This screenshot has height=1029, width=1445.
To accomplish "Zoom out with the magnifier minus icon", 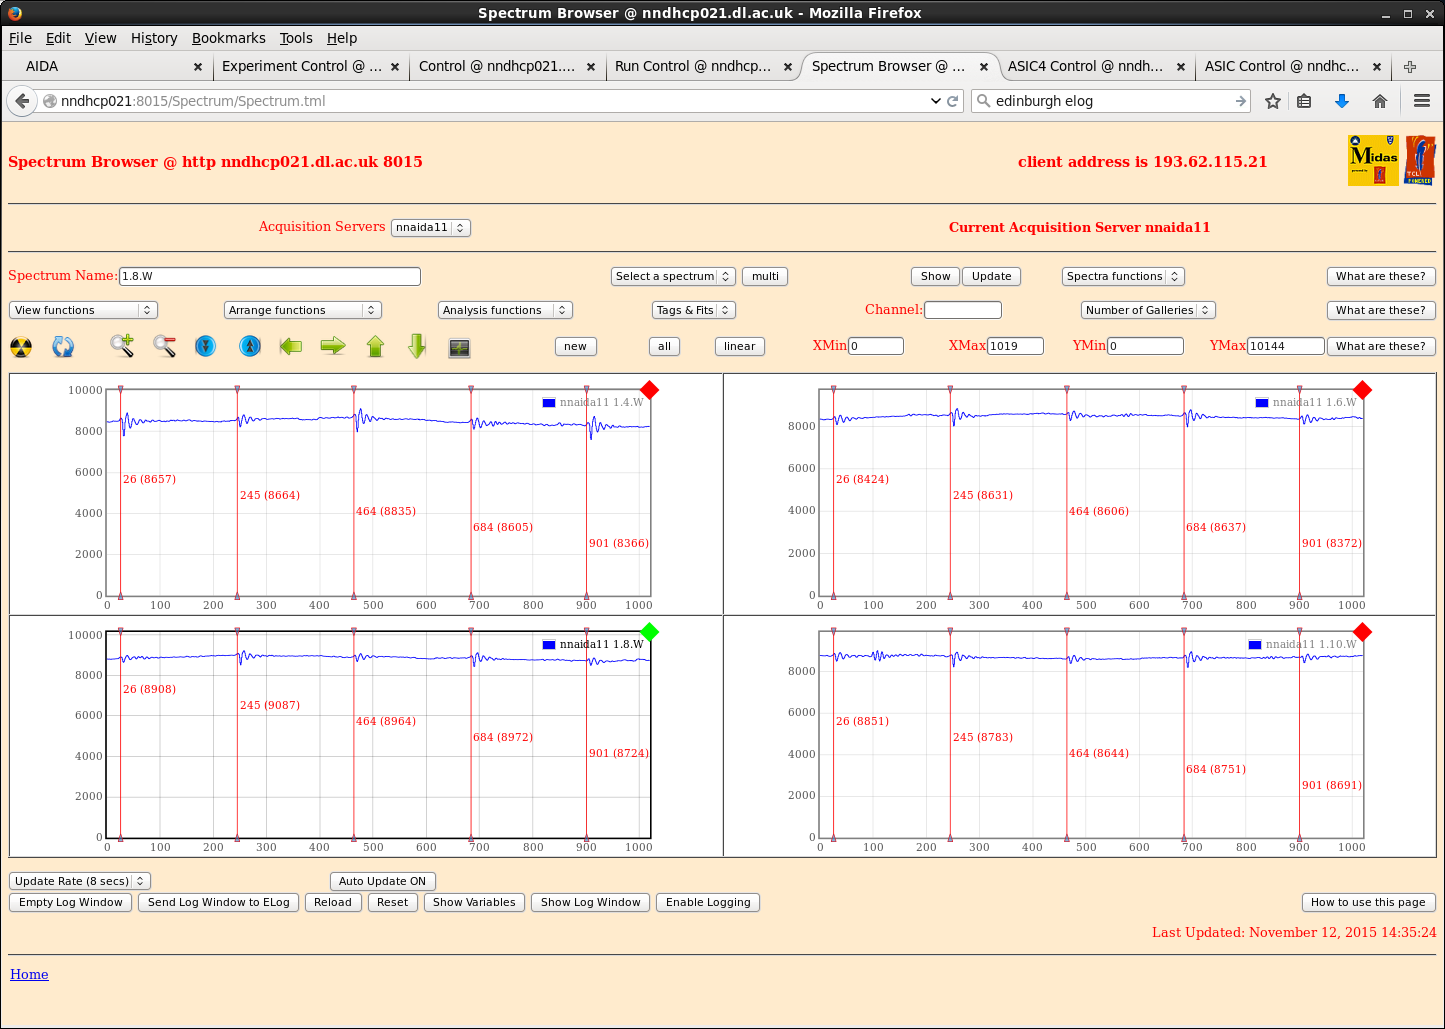I will click(165, 346).
